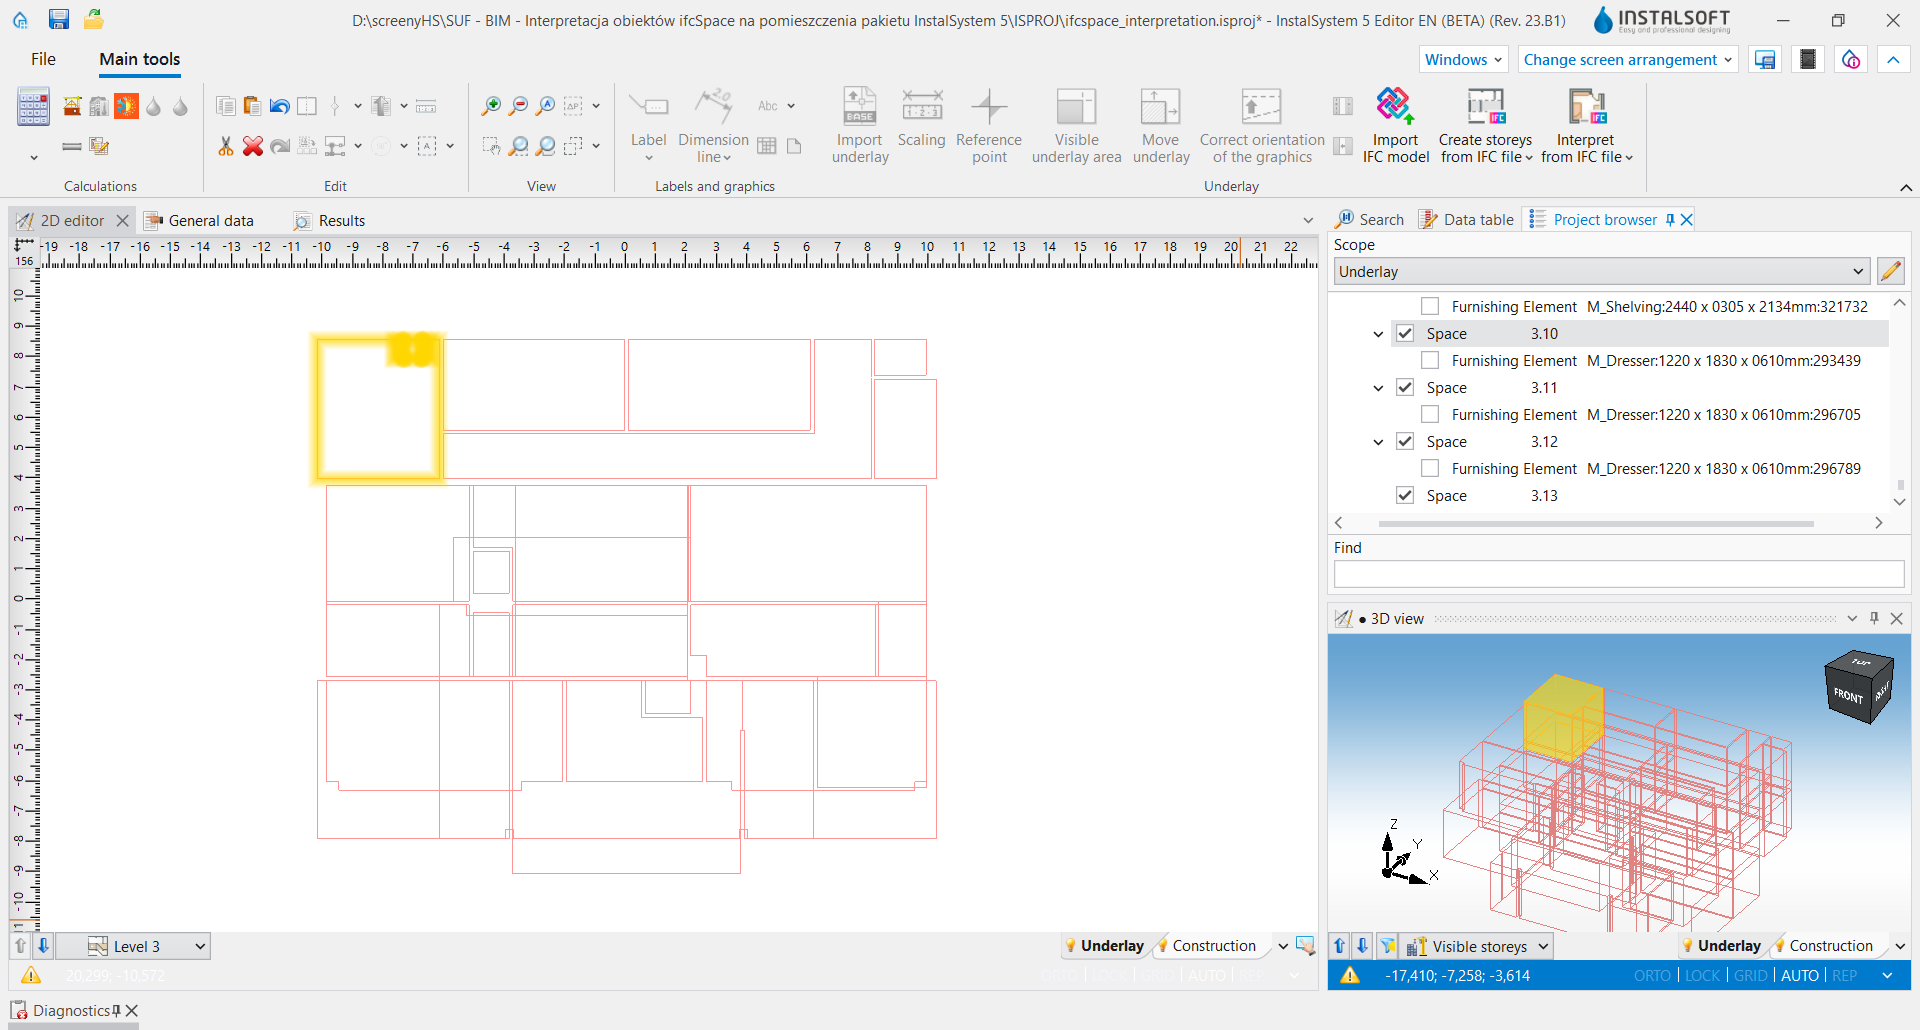Screen dimensions: 1920x1030
Task: Open the Level 3 storey dropdown
Action: click(x=146, y=946)
